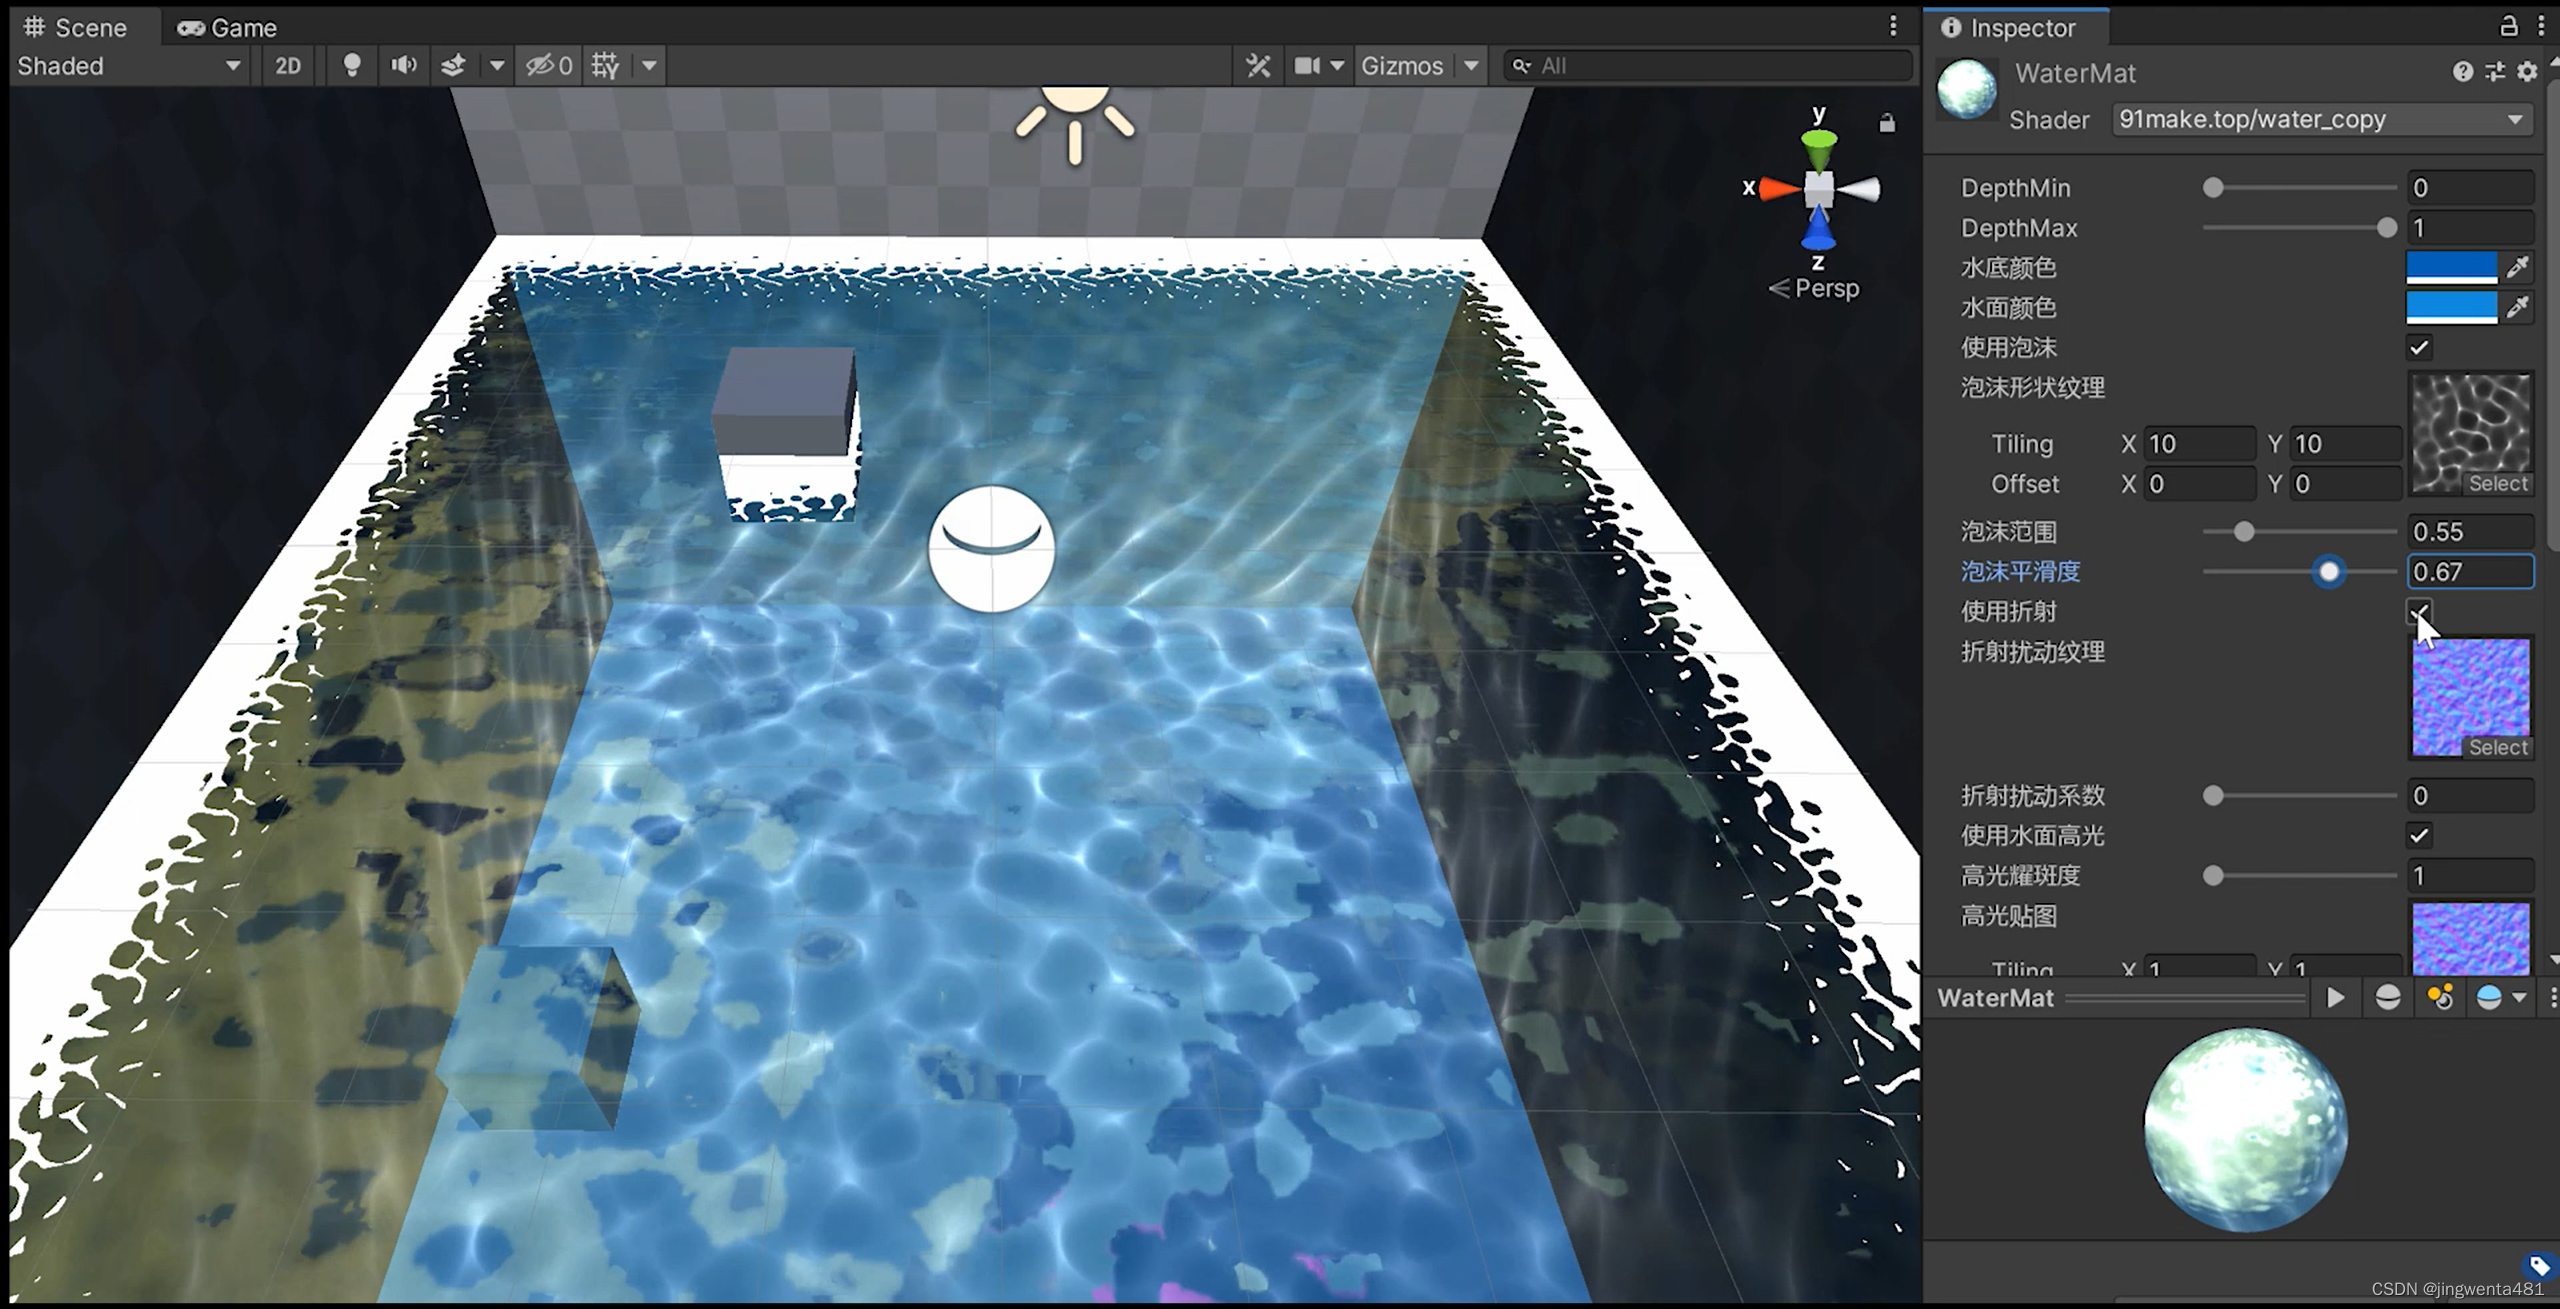Click the scene effects toggle icon
2560x1309 pixels.
pos(453,66)
